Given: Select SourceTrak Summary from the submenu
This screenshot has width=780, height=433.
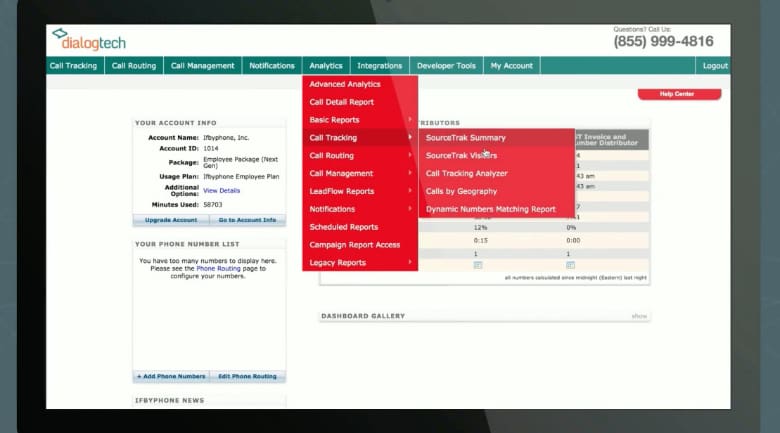Looking at the screenshot, I should pos(466,138).
